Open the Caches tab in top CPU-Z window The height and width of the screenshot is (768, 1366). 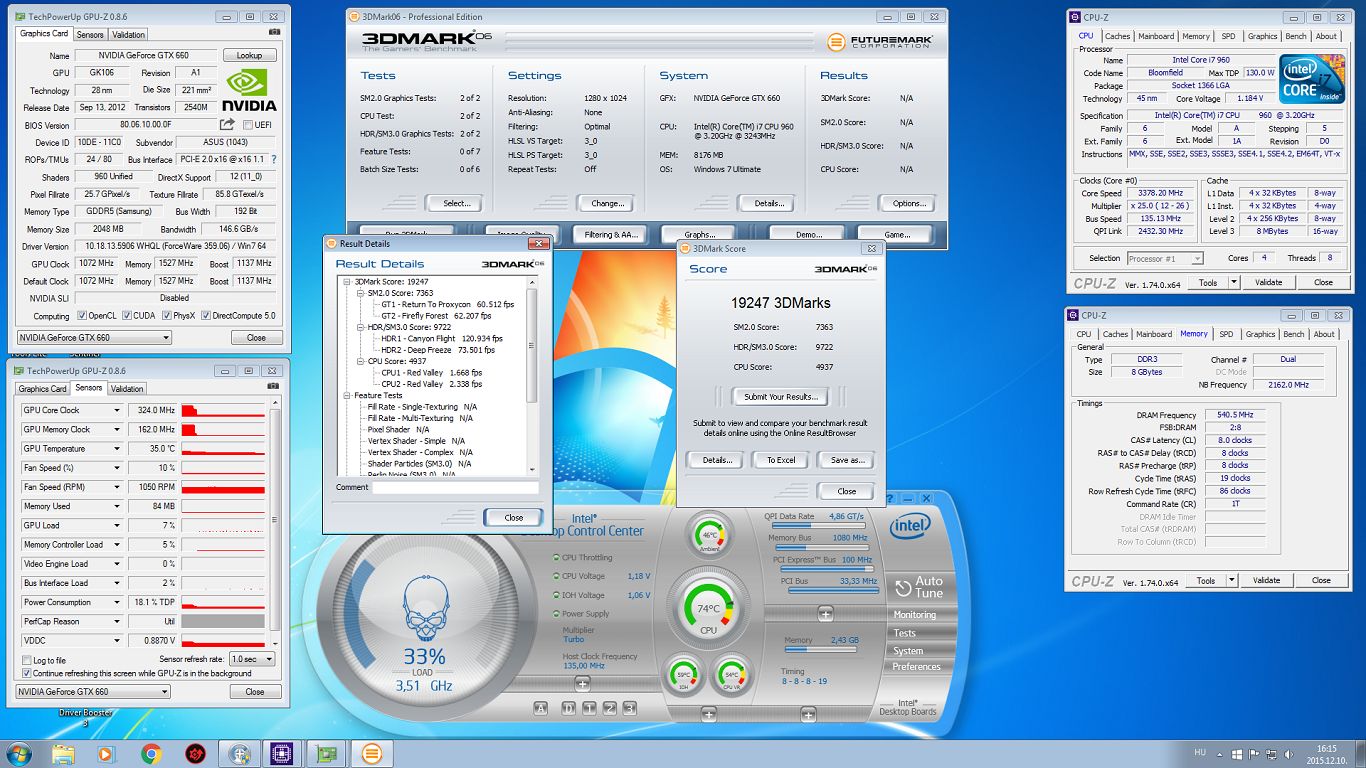click(1117, 36)
